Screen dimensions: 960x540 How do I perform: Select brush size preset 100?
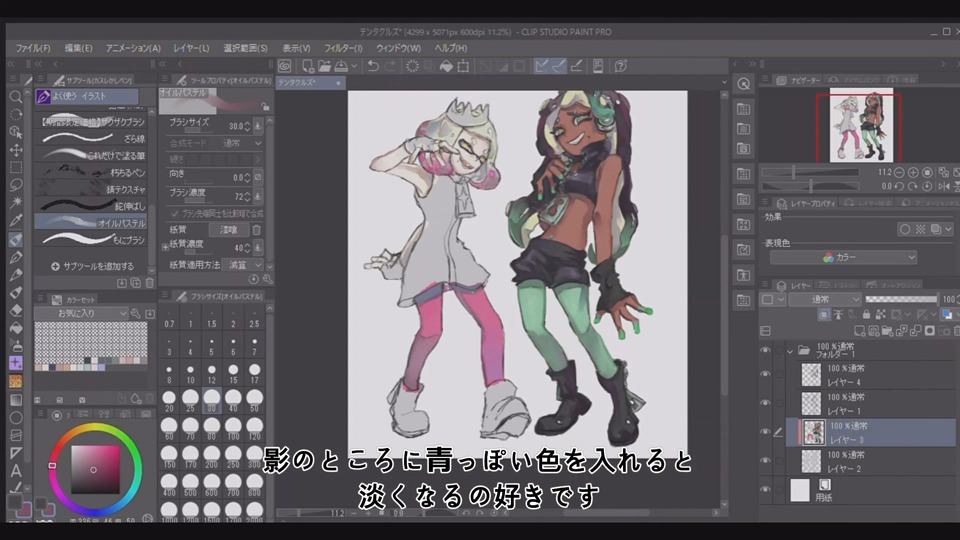click(233, 429)
